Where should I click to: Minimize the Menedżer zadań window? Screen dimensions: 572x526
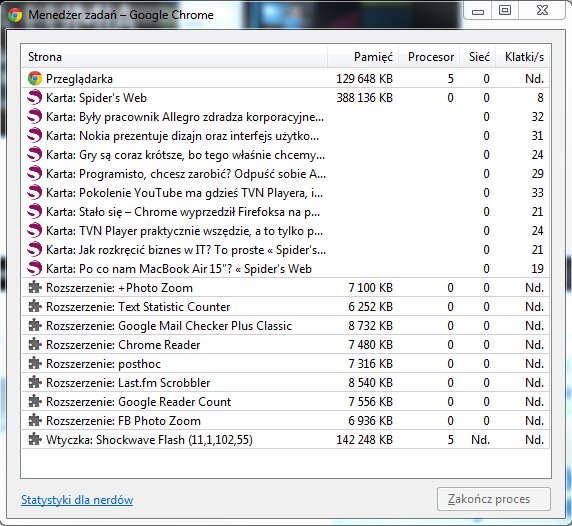point(478,11)
